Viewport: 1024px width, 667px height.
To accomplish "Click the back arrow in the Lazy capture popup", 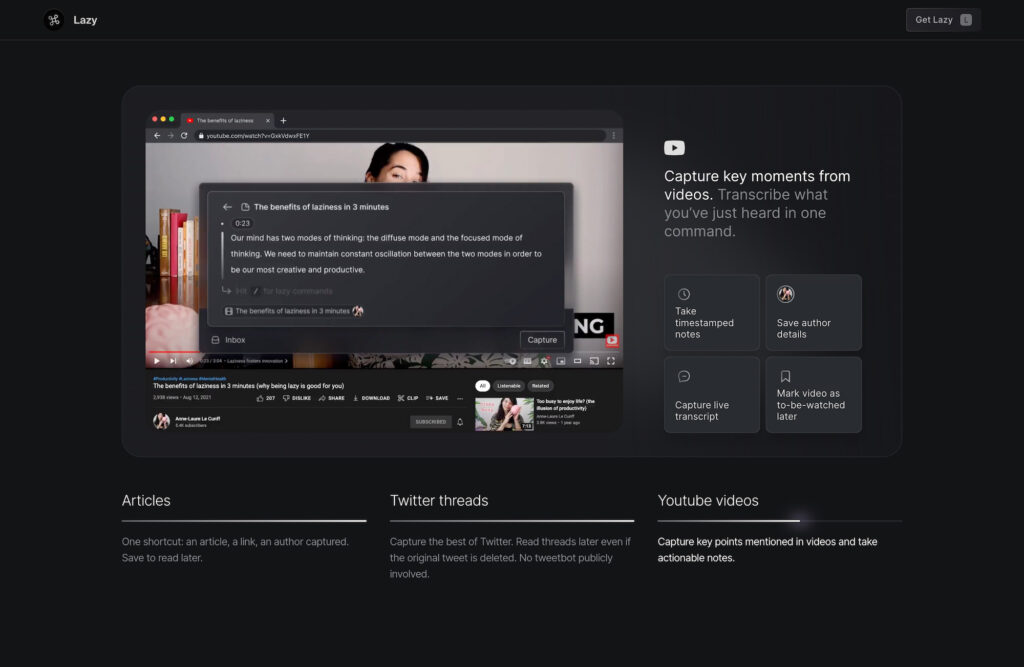I will (227, 207).
